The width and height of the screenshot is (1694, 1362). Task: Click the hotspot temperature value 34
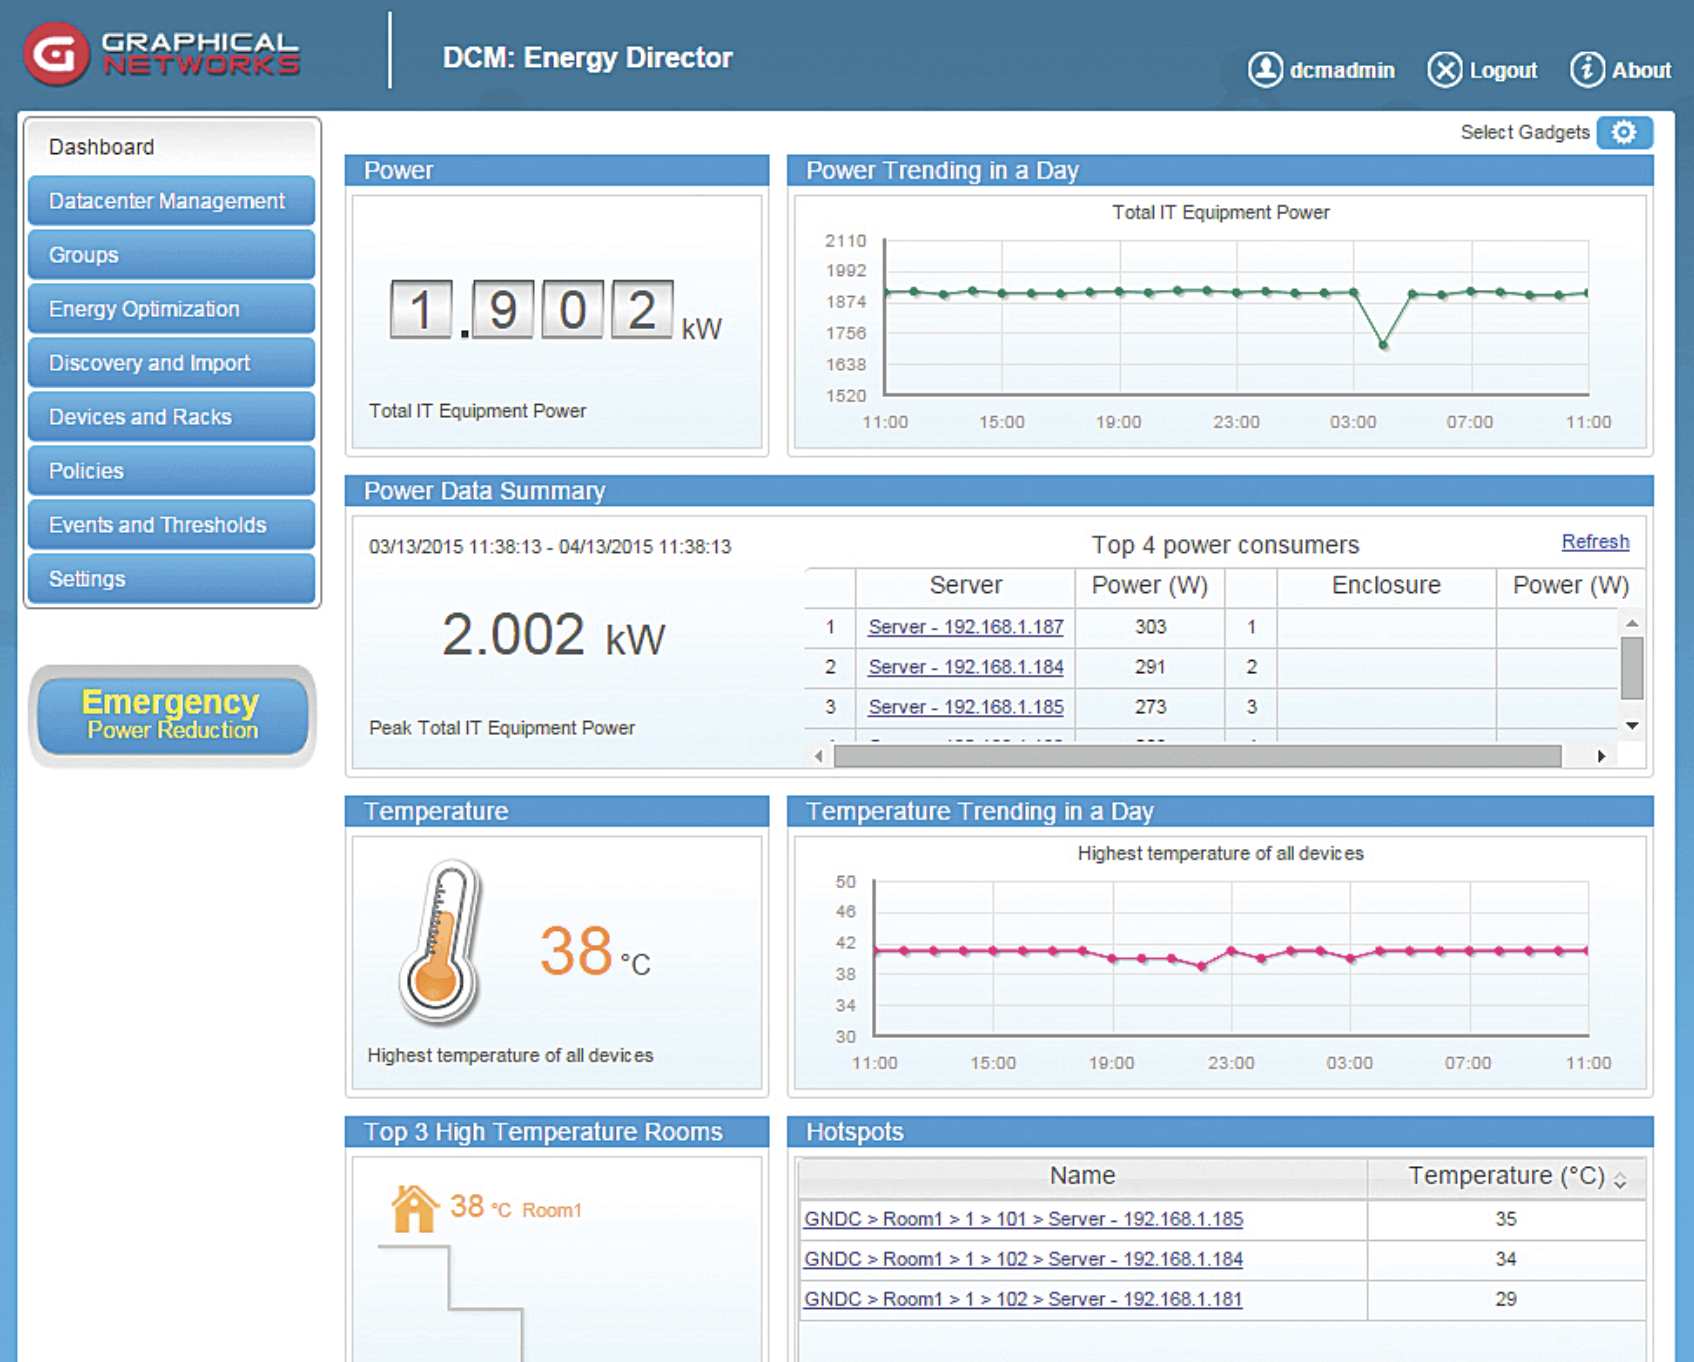click(x=1506, y=1259)
